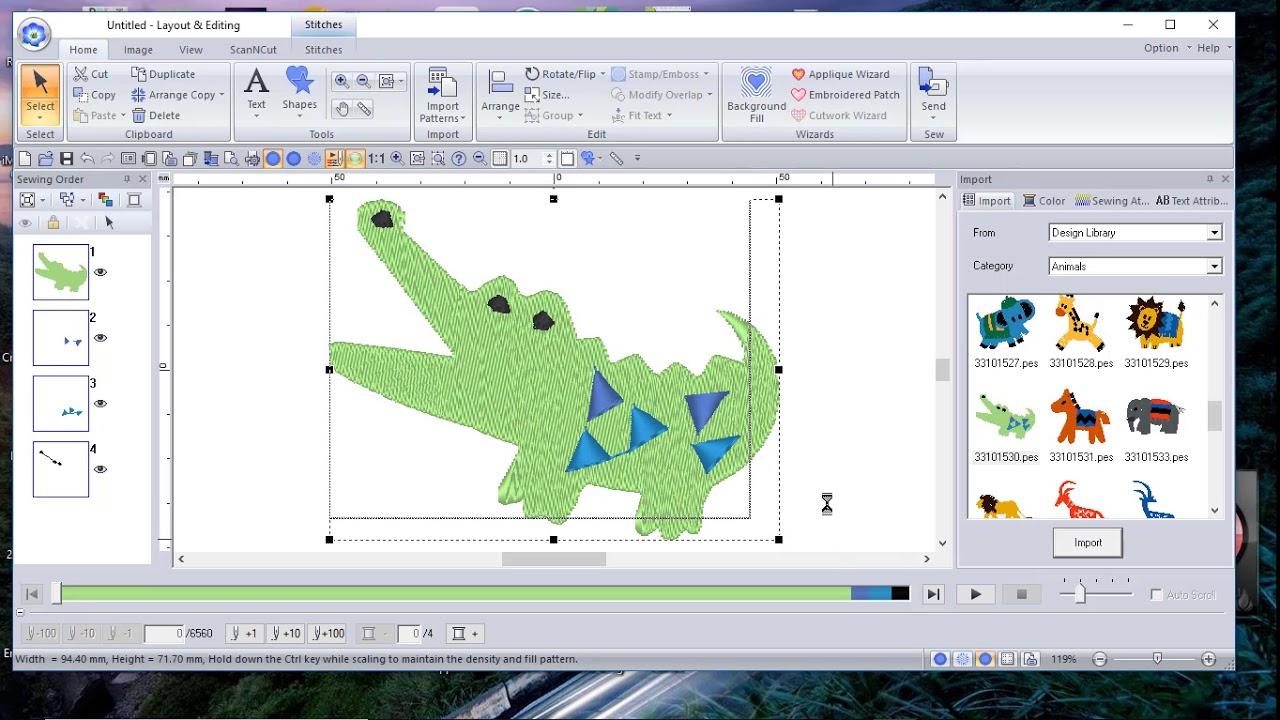
Task: Adjust the simulation speed slider
Action: pyautogui.click(x=1079, y=593)
